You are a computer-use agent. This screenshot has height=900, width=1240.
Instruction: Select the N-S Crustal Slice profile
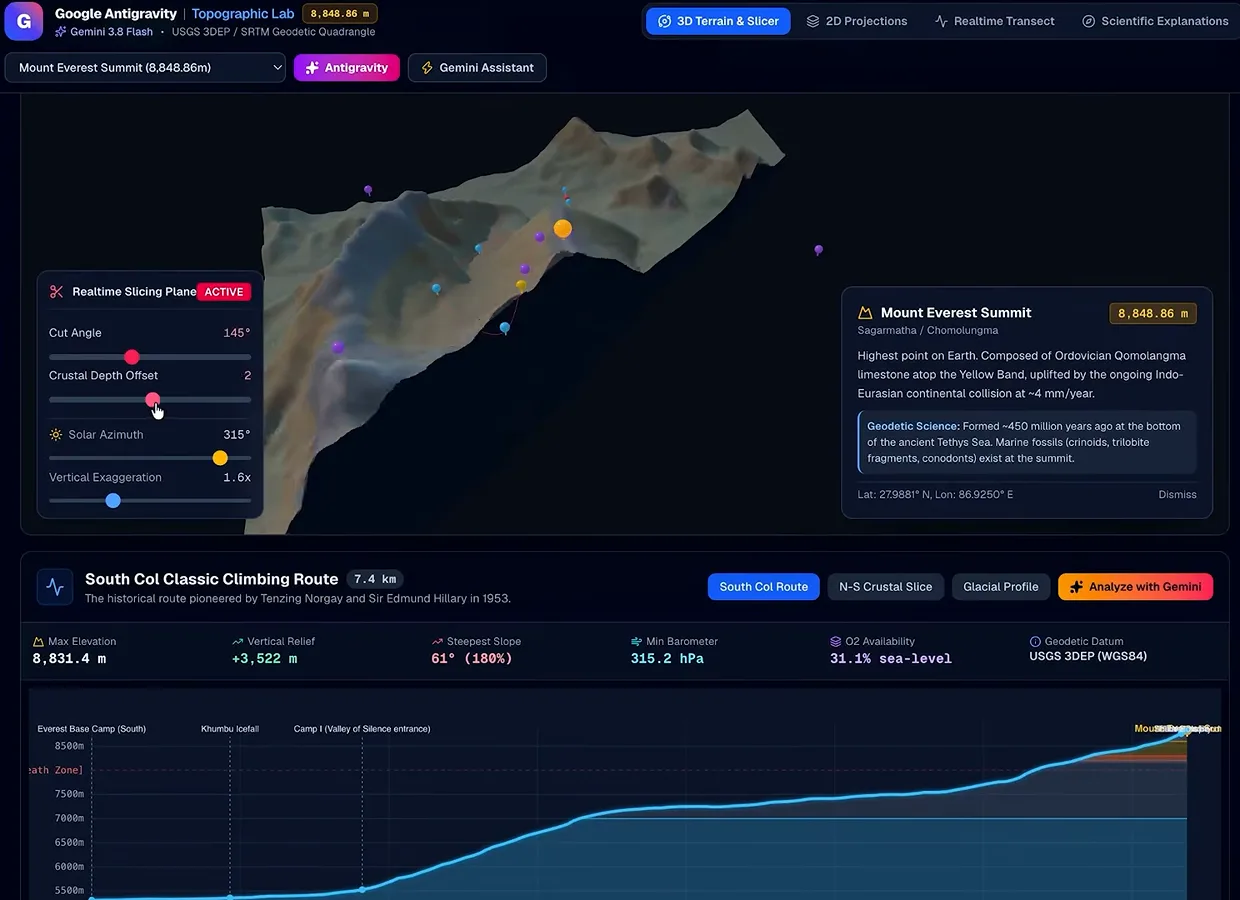click(885, 587)
